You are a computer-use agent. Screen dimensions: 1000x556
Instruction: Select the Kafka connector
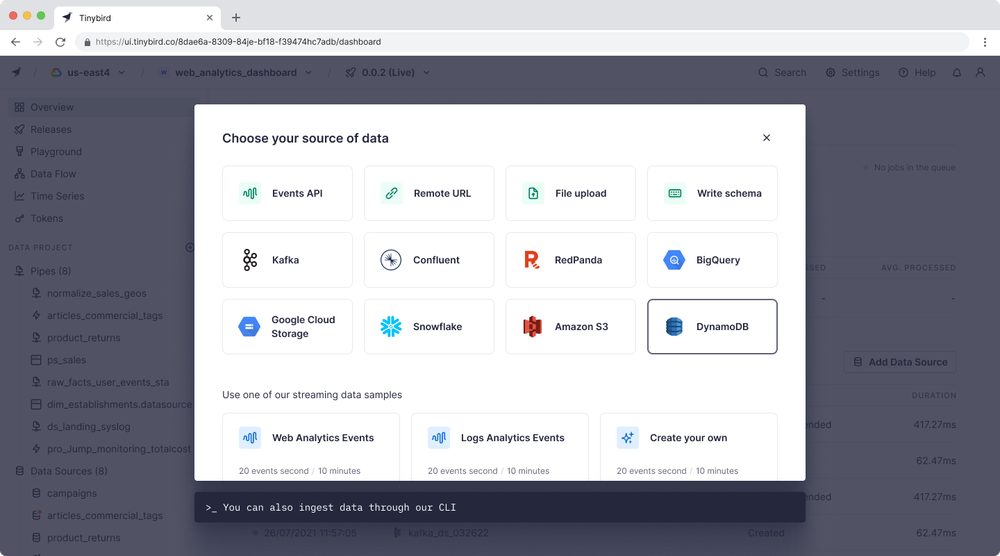(288, 260)
